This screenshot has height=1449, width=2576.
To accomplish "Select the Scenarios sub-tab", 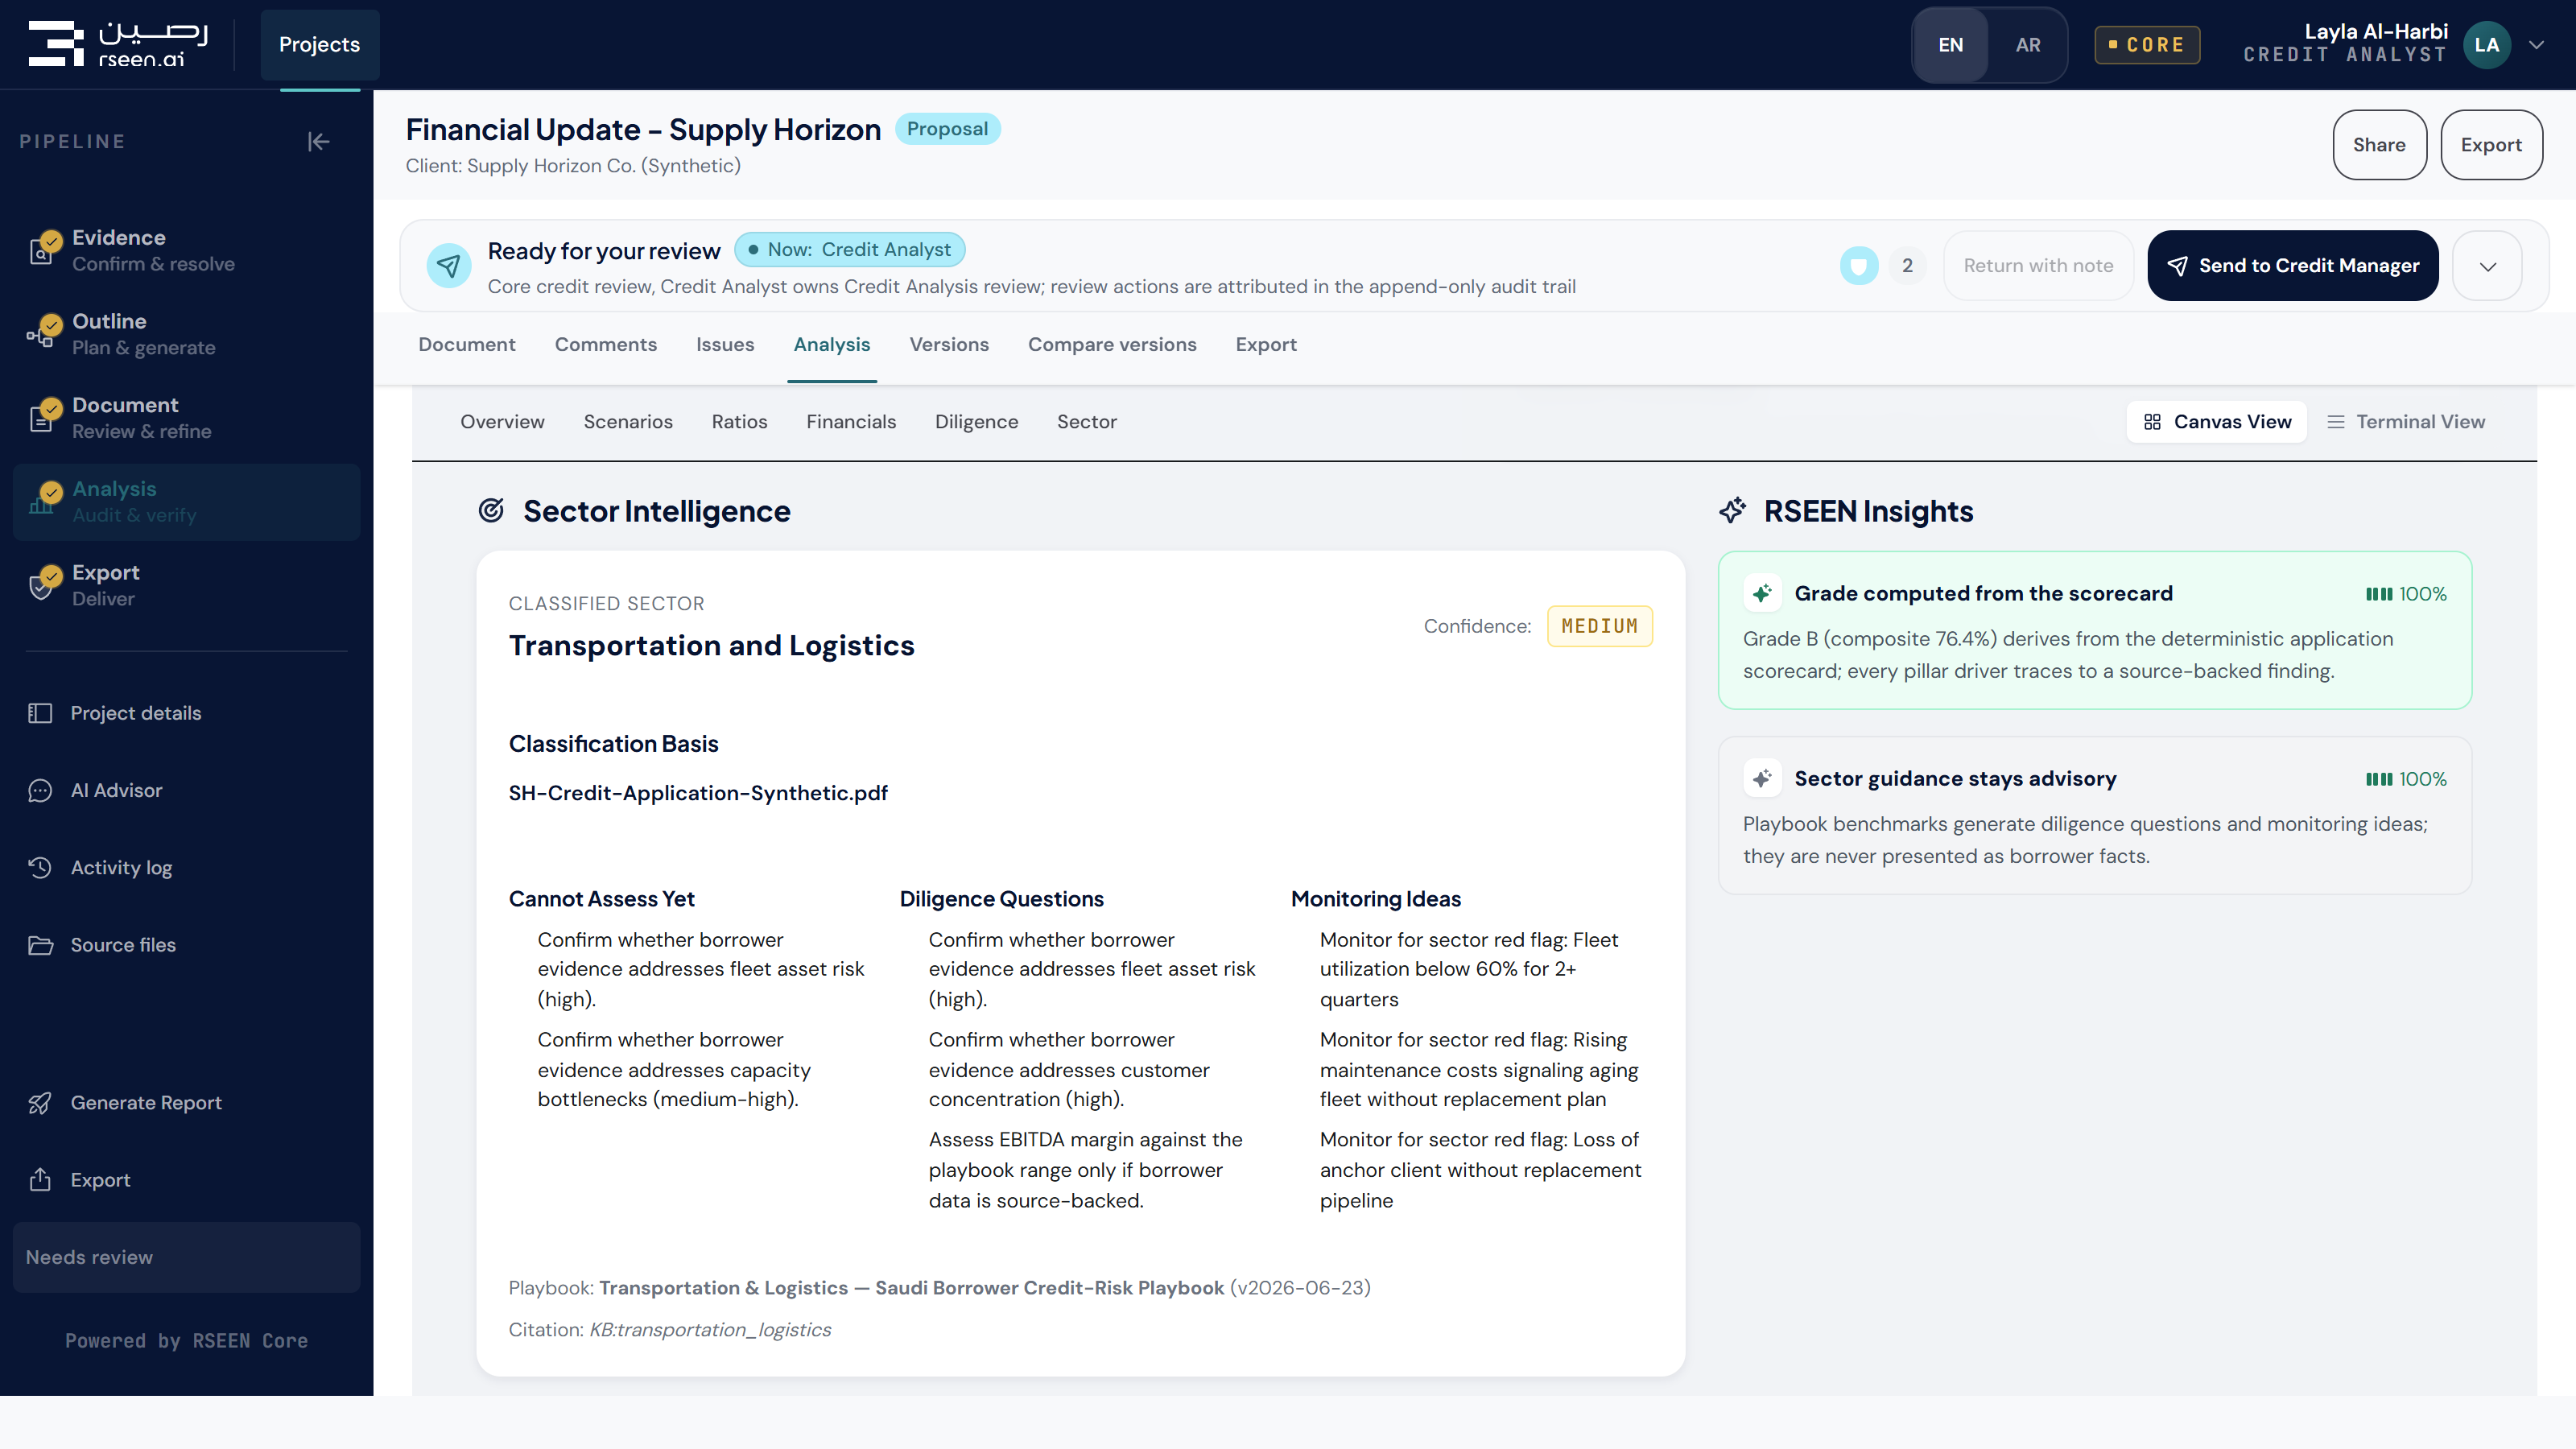I will click(628, 422).
